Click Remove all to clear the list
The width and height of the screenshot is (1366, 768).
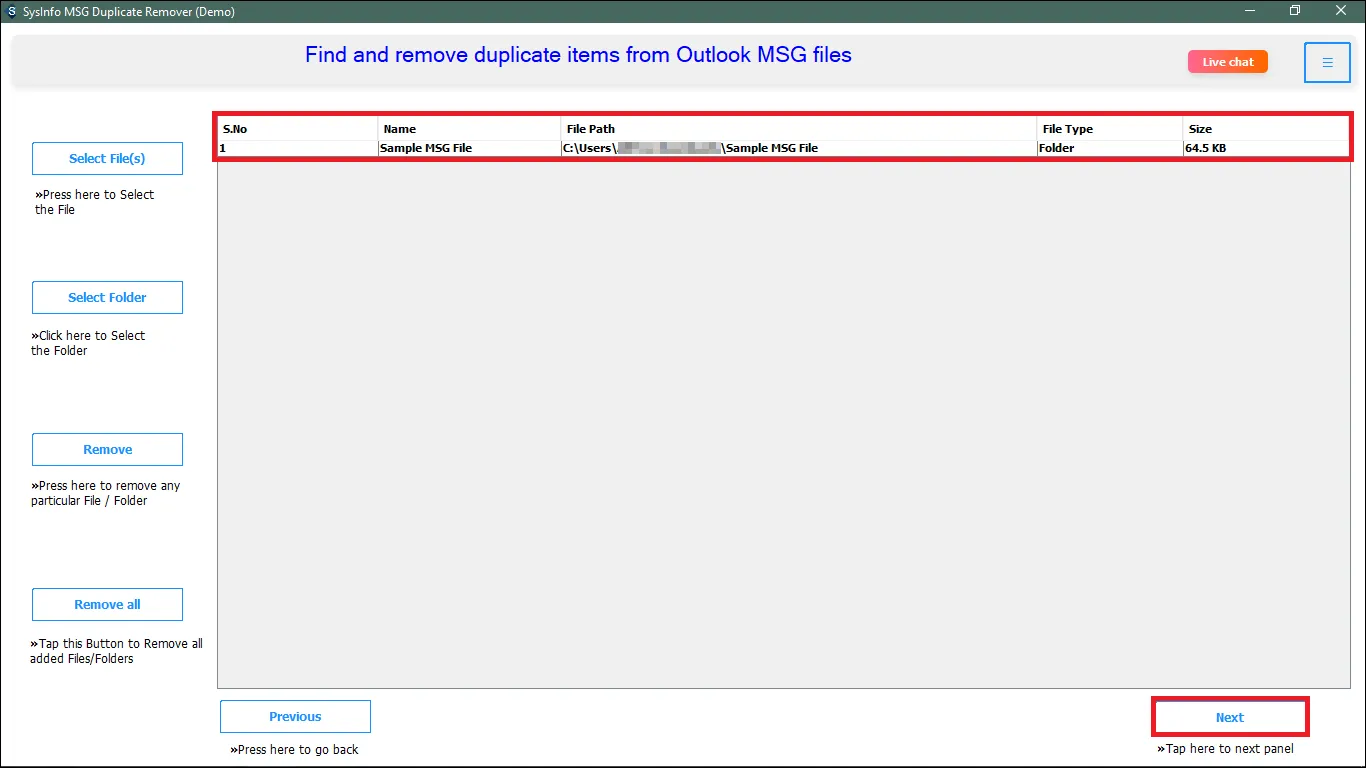point(107,604)
